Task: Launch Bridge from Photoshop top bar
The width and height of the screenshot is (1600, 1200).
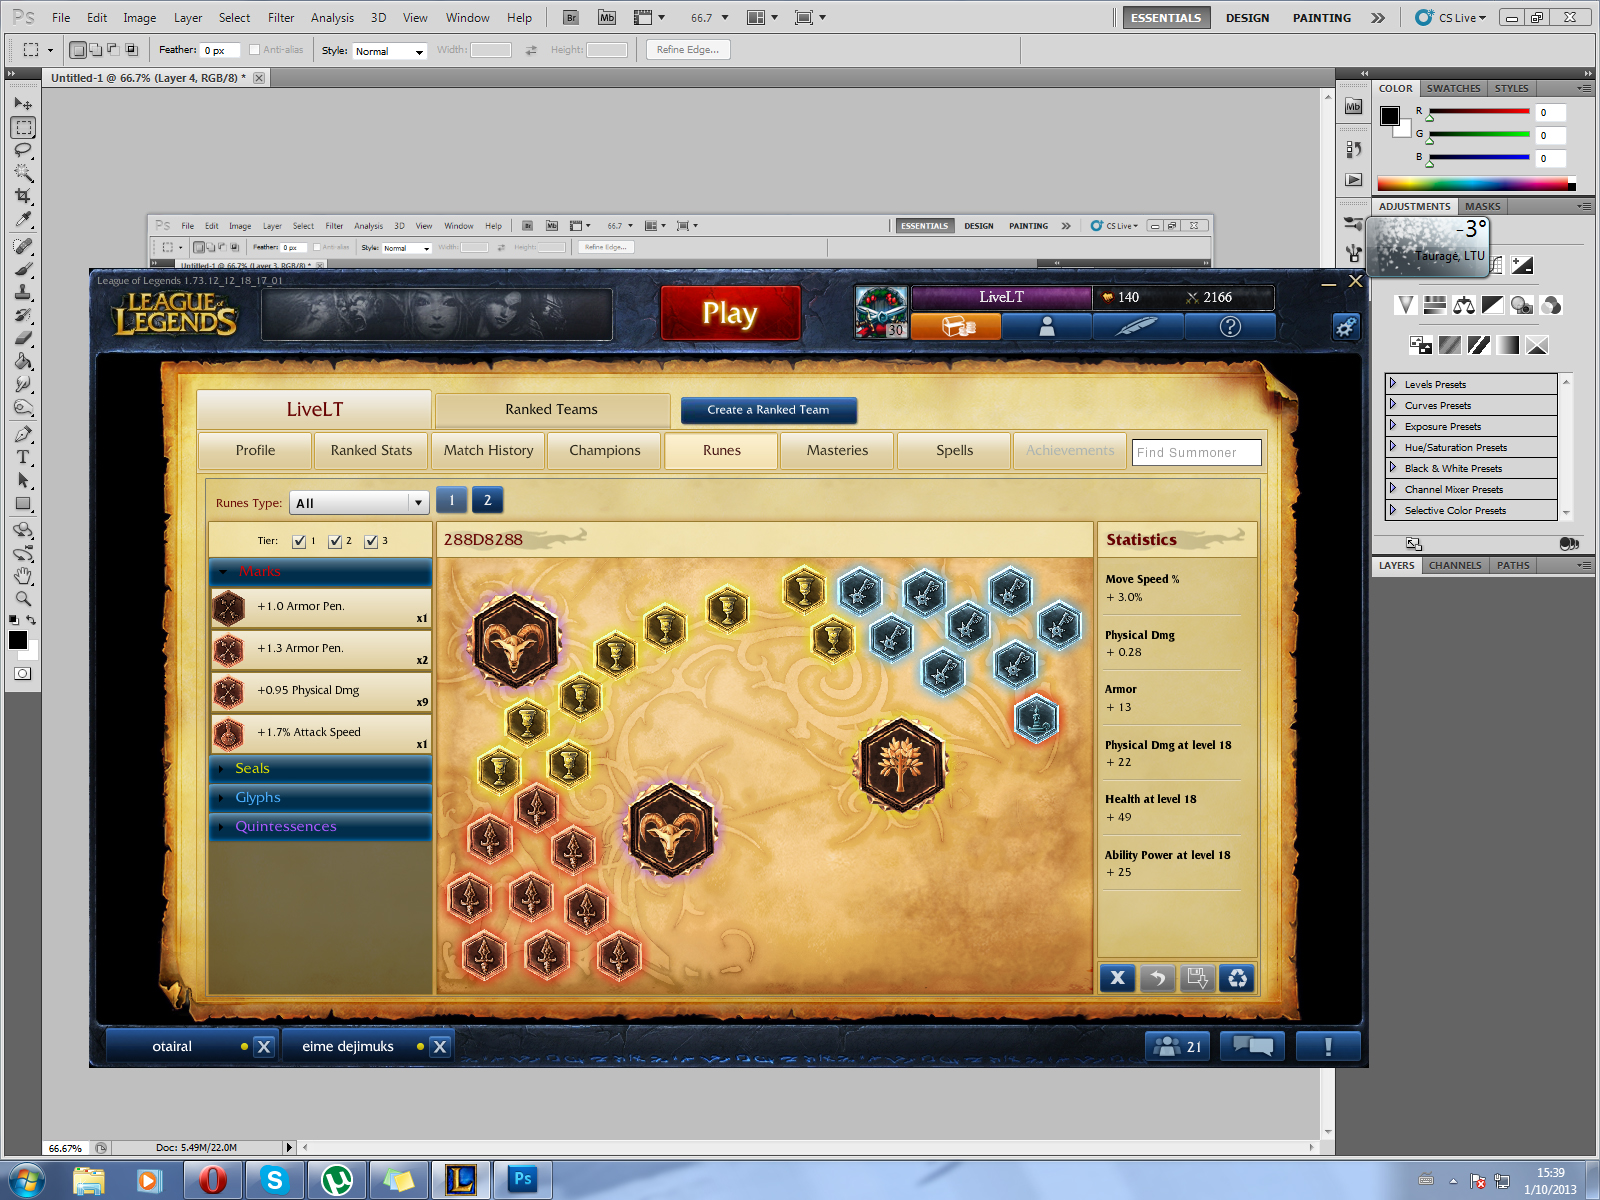Action: point(571,17)
